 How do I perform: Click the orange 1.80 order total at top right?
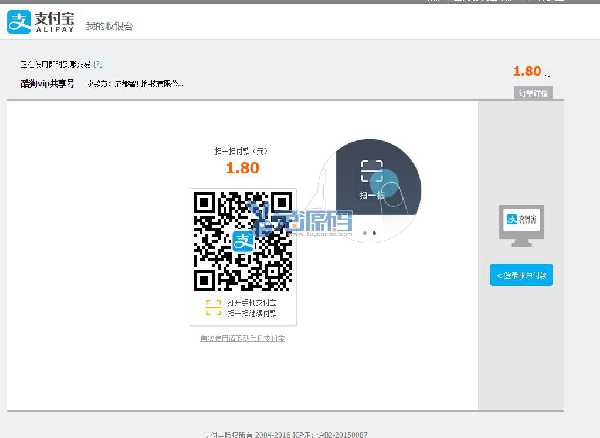pyautogui.click(x=527, y=71)
